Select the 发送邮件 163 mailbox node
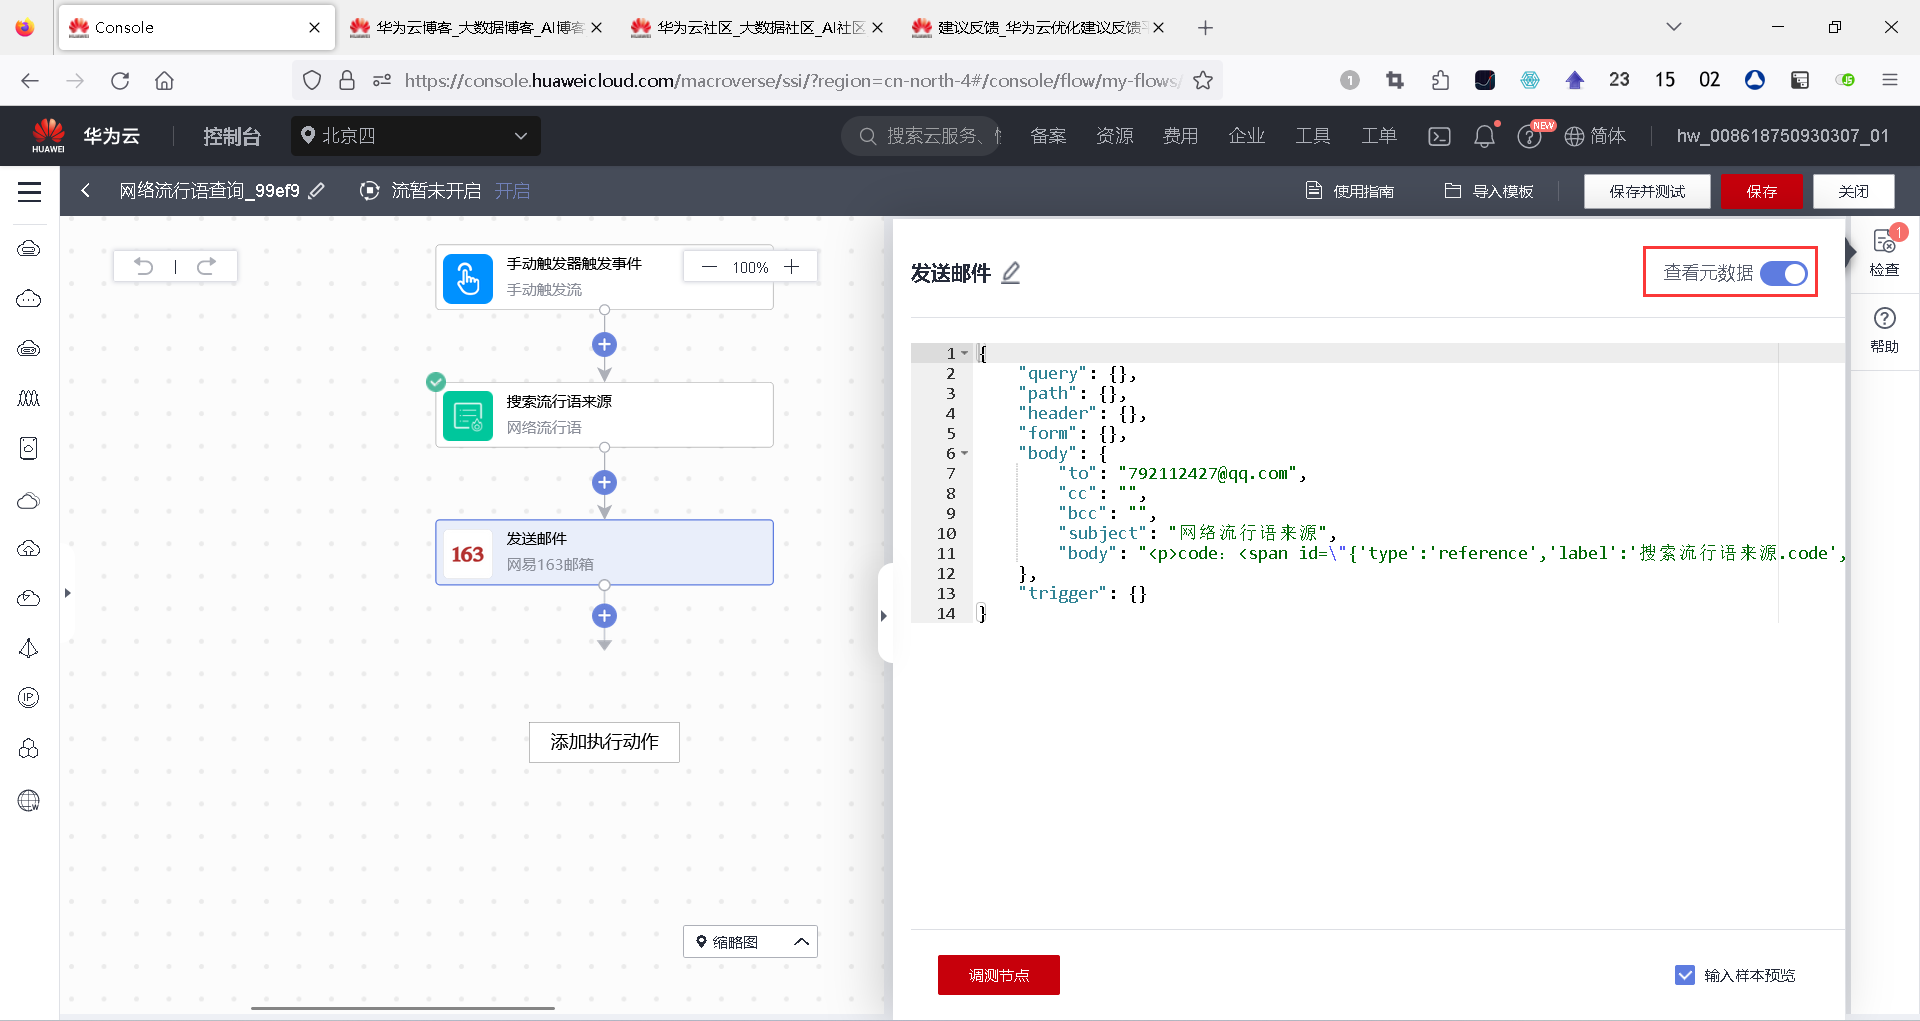This screenshot has width=1920, height=1021. [604, 552]
